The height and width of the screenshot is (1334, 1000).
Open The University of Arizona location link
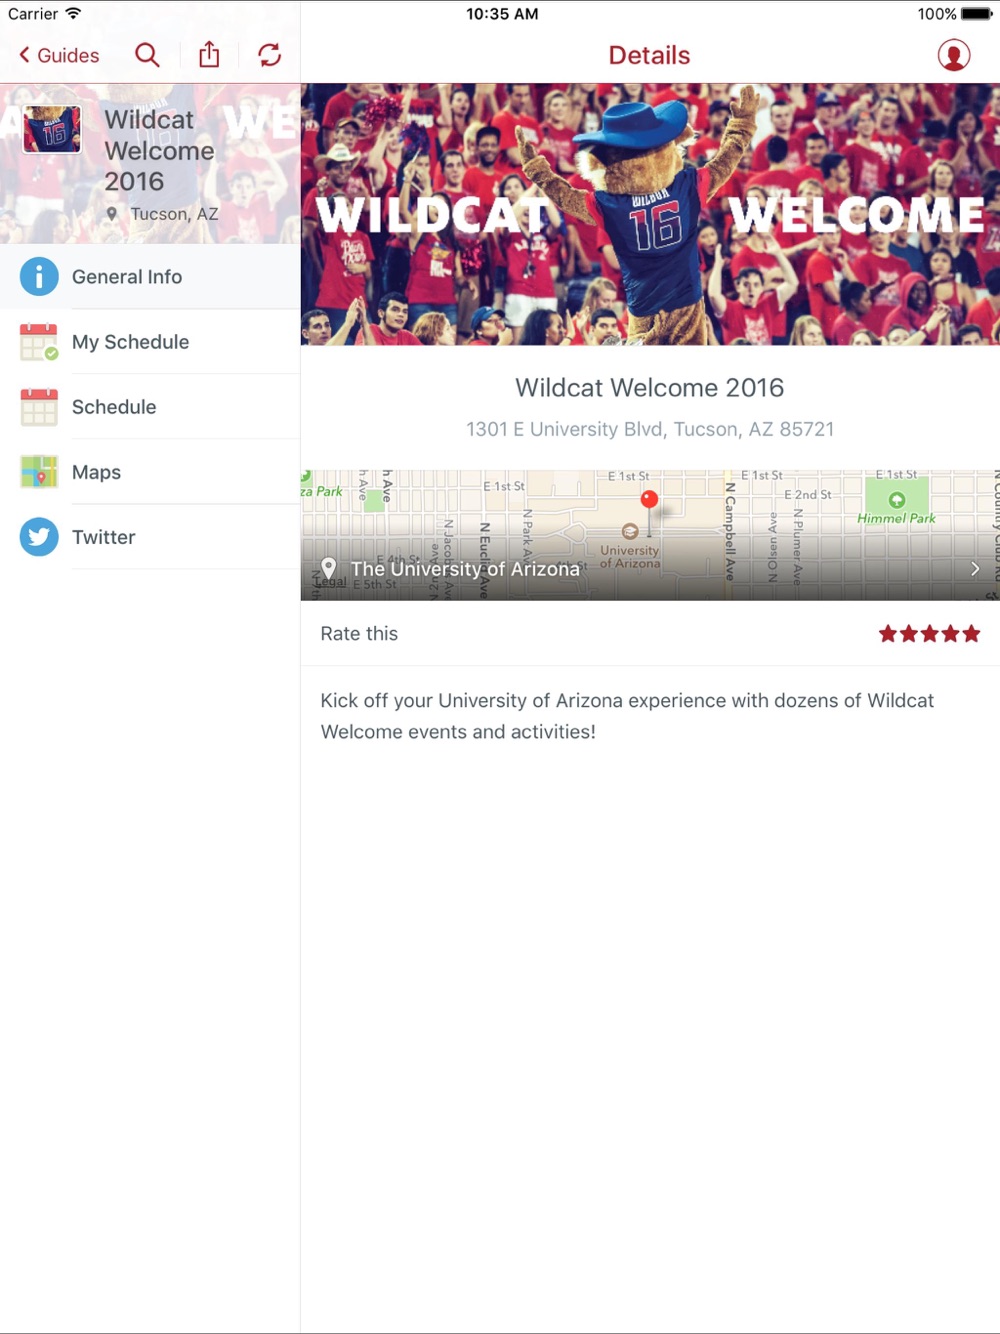[x=465, y=569]
